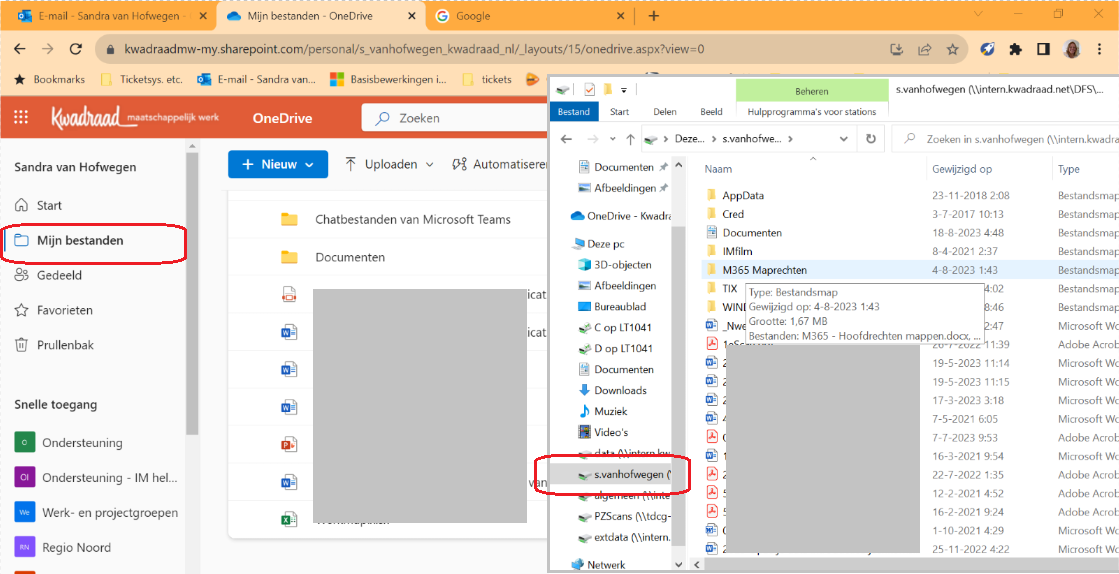This screenshot has width=1119, height=574.
Task: Refresh the Explorer folder view
Action: pyautogui.click(x=871, y=139)
